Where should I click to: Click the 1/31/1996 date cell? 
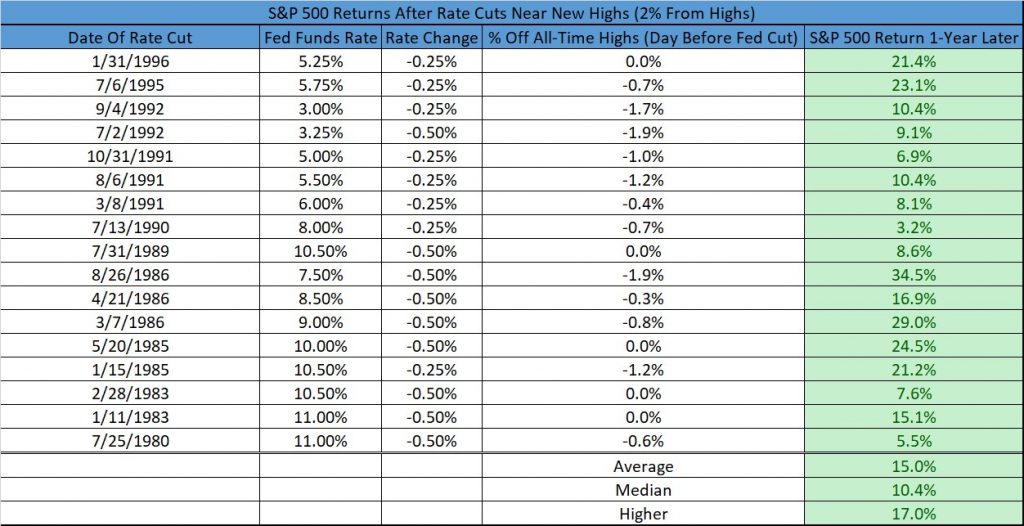pyautogui.click(x=130, y=62)
